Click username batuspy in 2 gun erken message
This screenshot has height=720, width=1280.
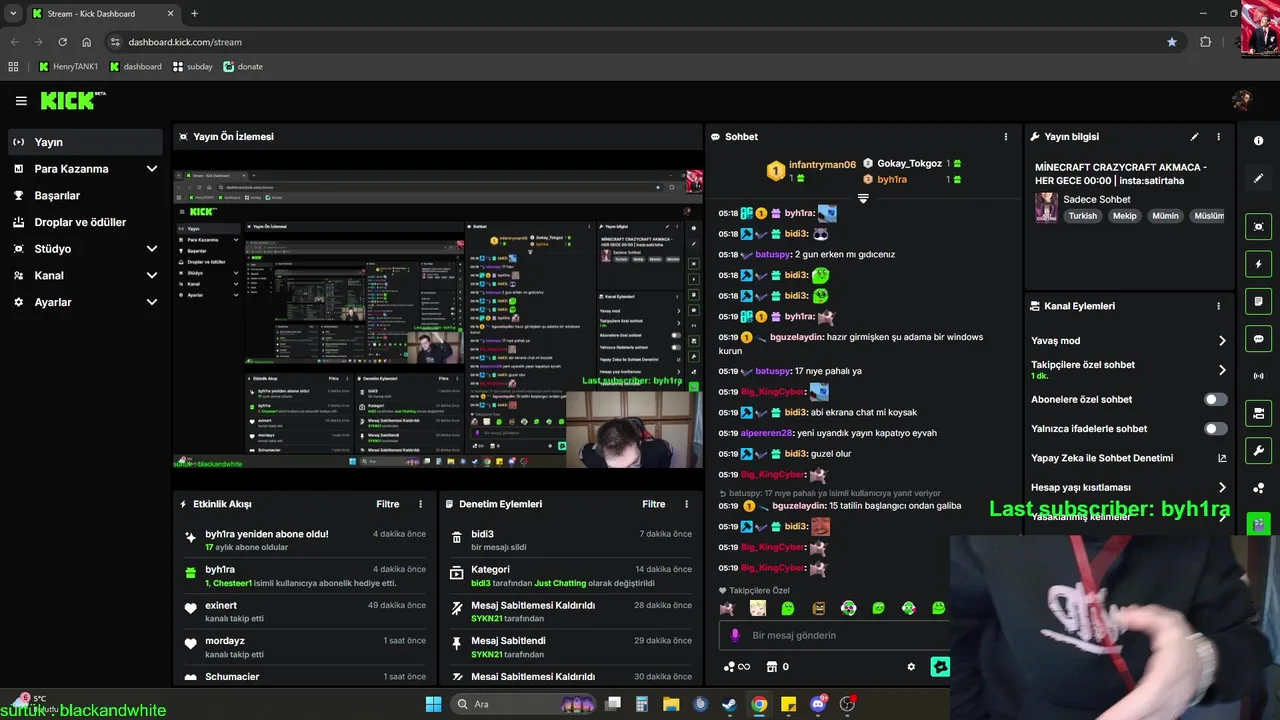(x=773, y=255)
